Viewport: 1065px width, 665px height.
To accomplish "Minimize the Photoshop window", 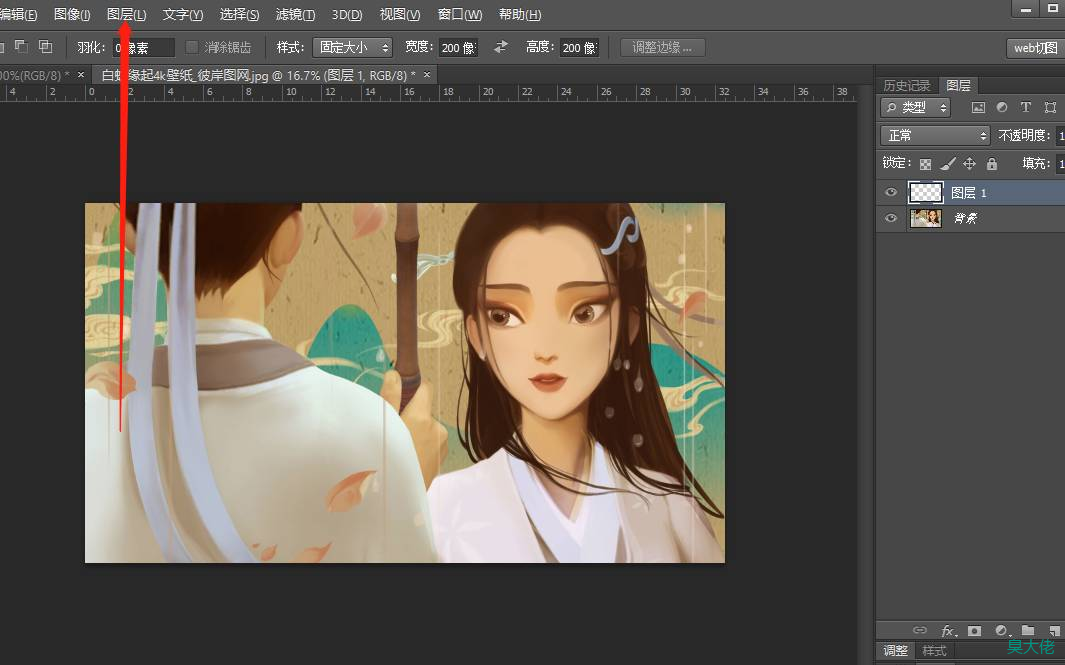I will [x=1026, y=9].
